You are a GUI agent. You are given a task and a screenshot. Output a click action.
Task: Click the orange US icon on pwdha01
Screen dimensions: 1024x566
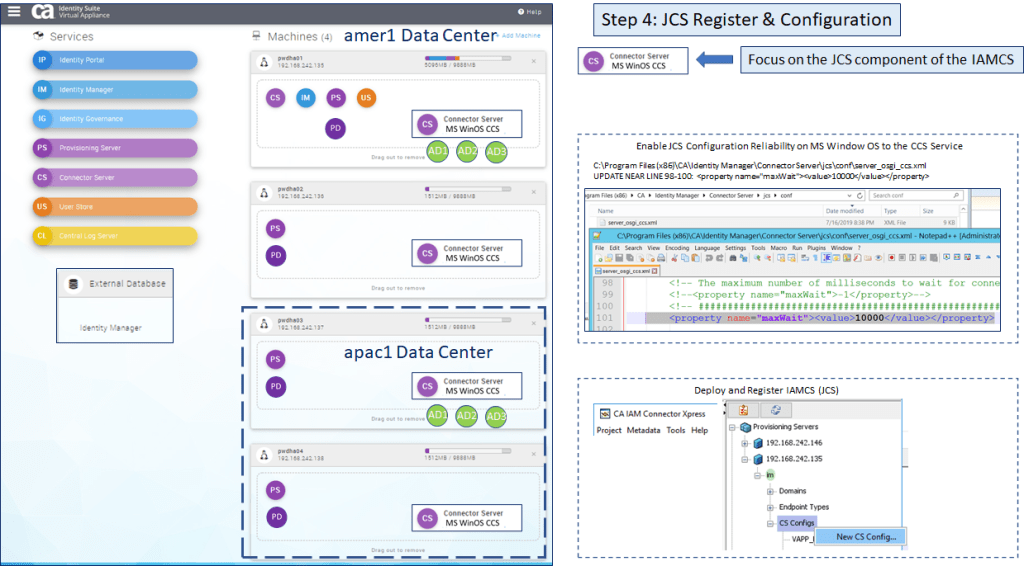point(366,98)
